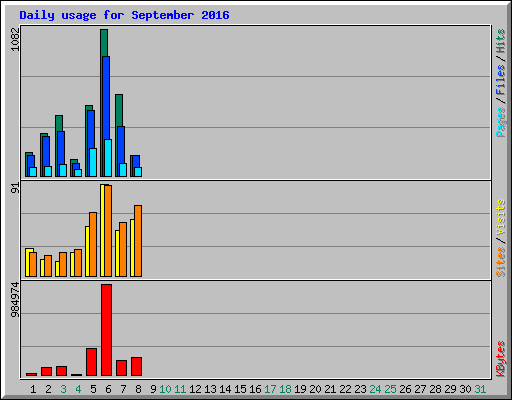Image resolution: width=512 pixels, height=400 pixels.
Task: Click green day label '31' on the x-axis
Action: (480, 389)
